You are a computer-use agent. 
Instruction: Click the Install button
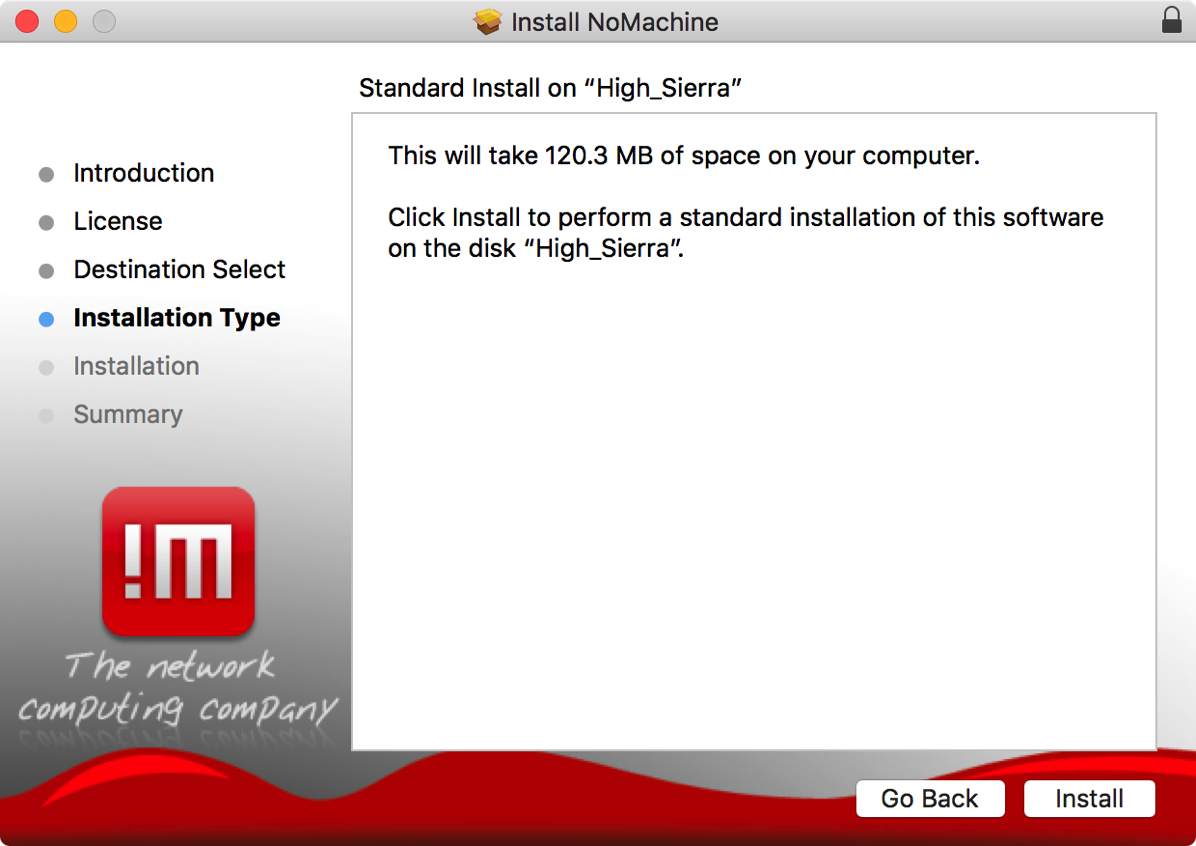1089,798
